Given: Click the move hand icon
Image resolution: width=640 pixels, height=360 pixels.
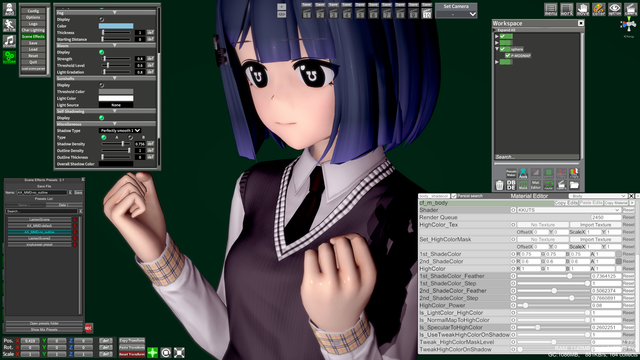Looking at the screenshot, I should pyautogui.click(x=582, y=9).
